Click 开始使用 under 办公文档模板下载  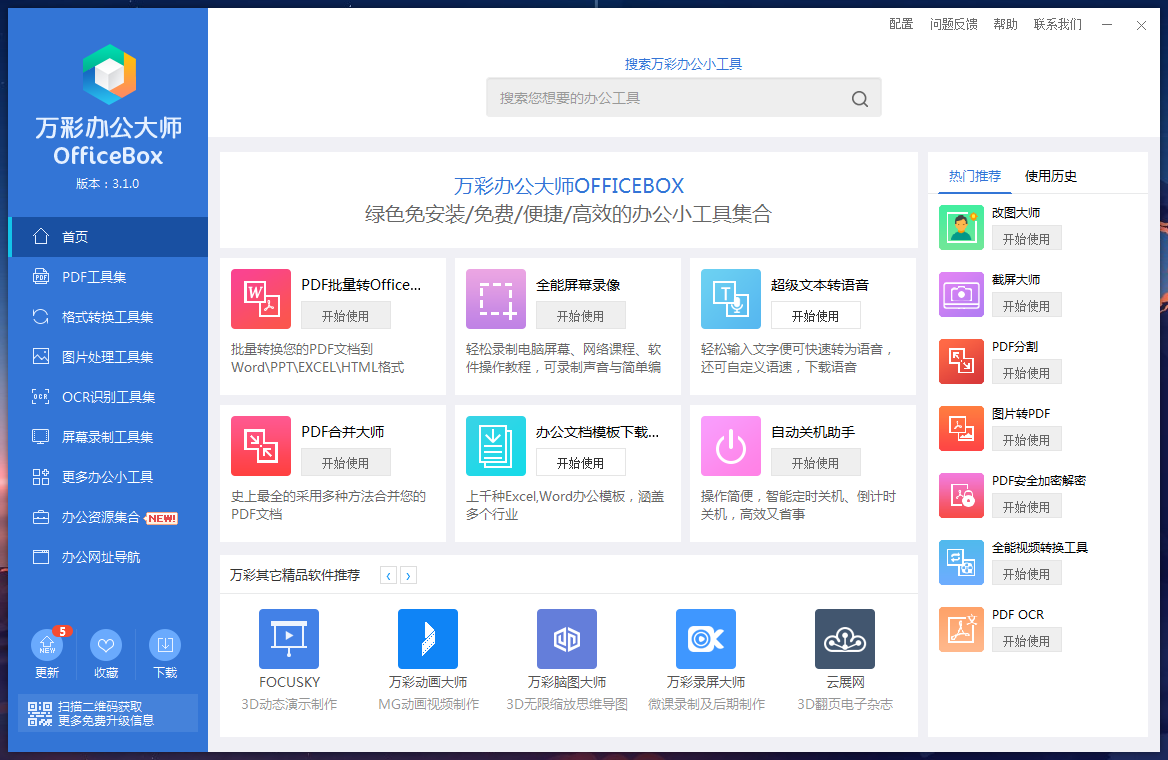pyautogui.click(x=581, y=463)
